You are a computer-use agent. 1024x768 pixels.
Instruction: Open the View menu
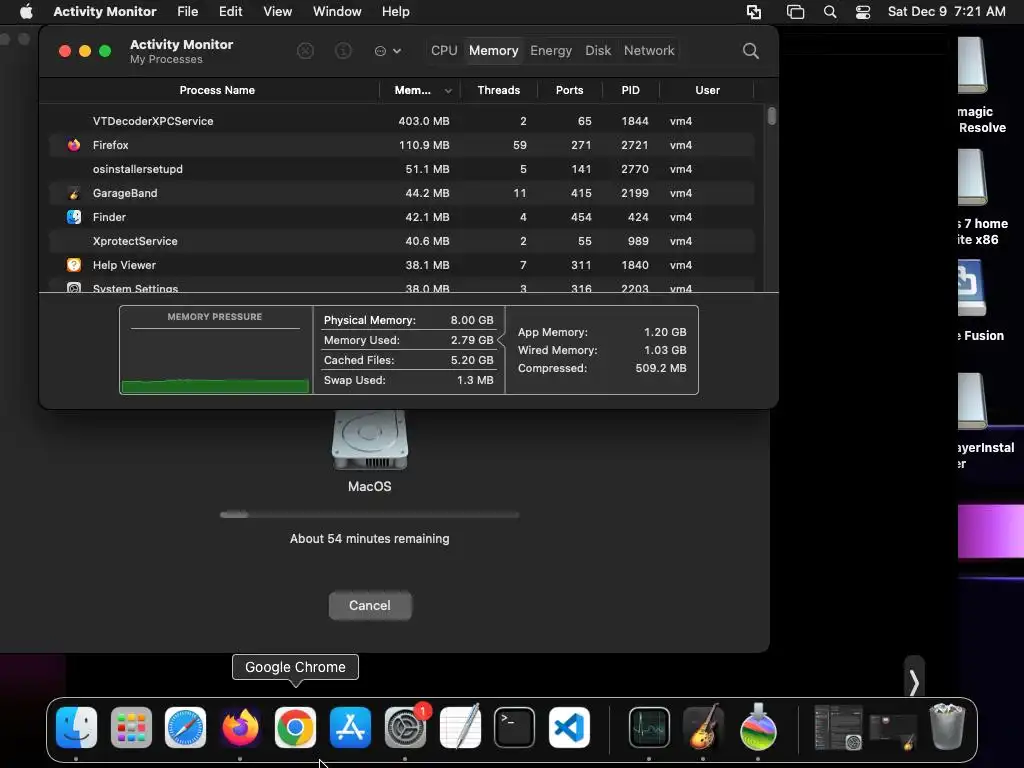(x=278, y=12)
